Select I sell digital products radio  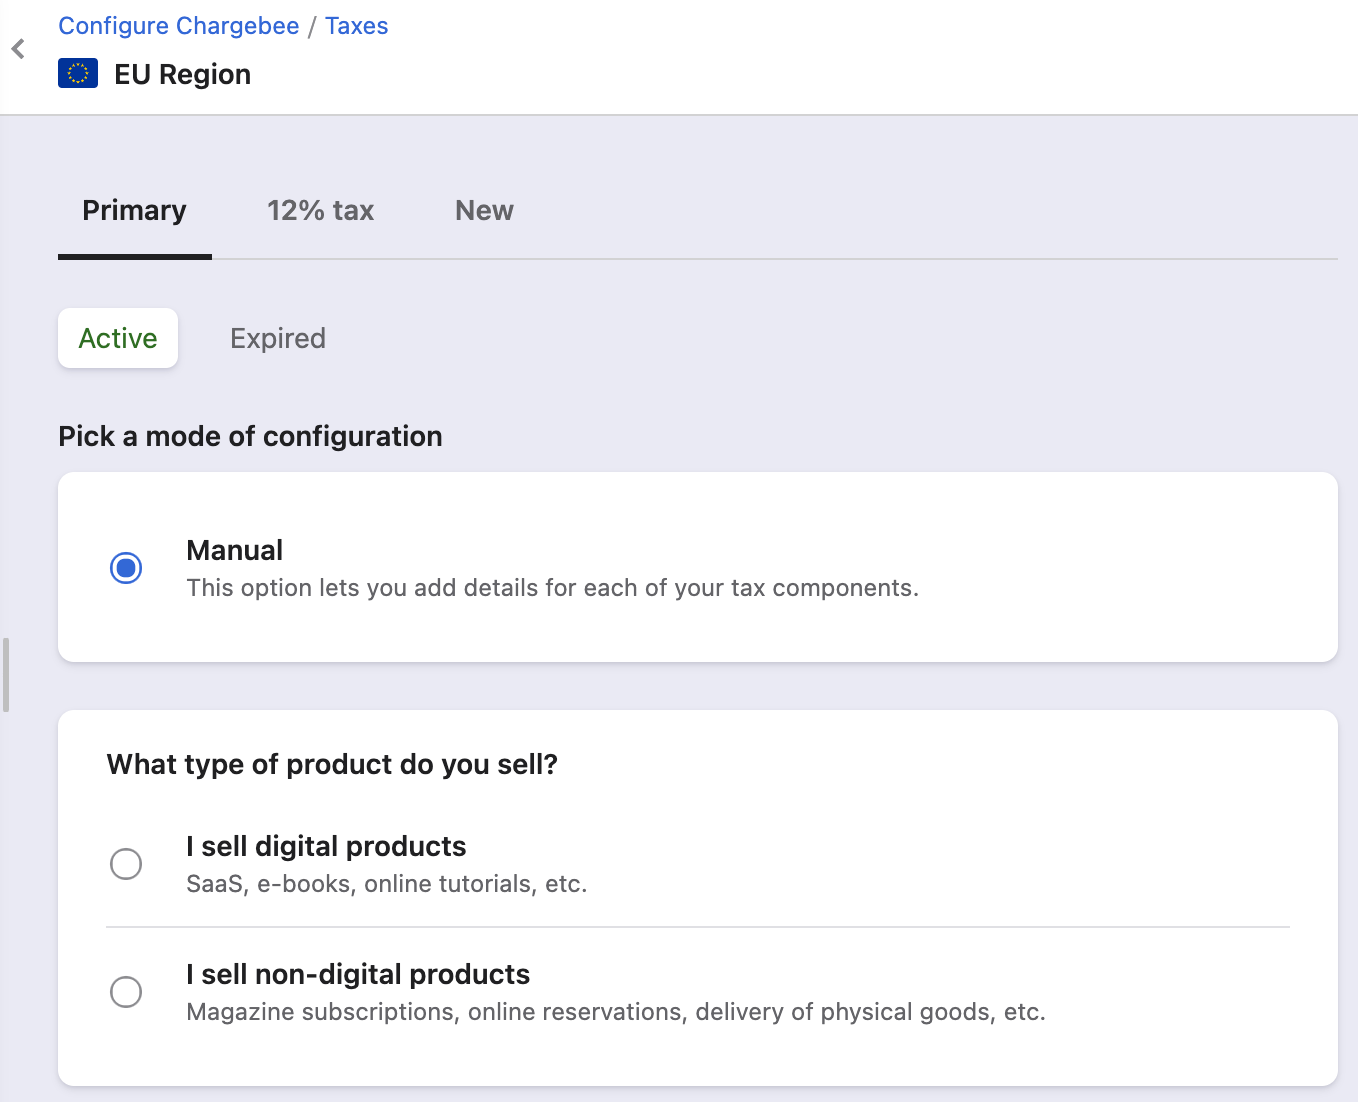pos(126,864)
